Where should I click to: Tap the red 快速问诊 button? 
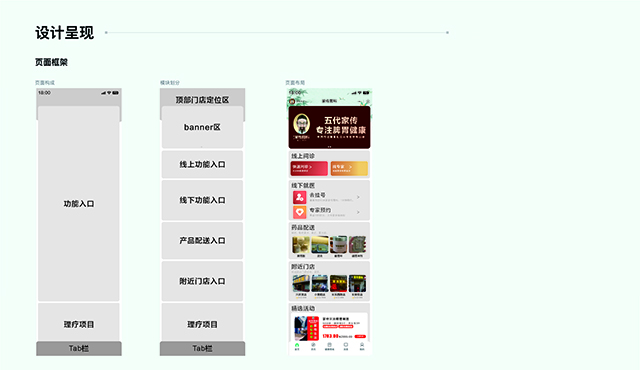[x=309, y=168]
